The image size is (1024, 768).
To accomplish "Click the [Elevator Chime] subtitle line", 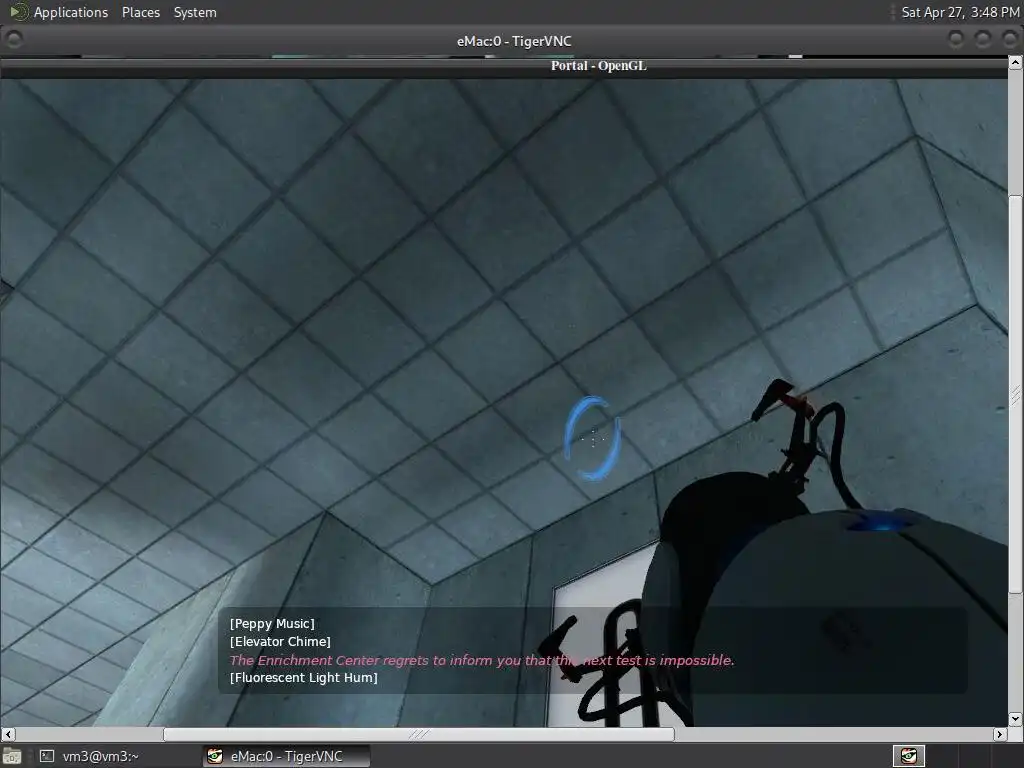I will [280, 641].
